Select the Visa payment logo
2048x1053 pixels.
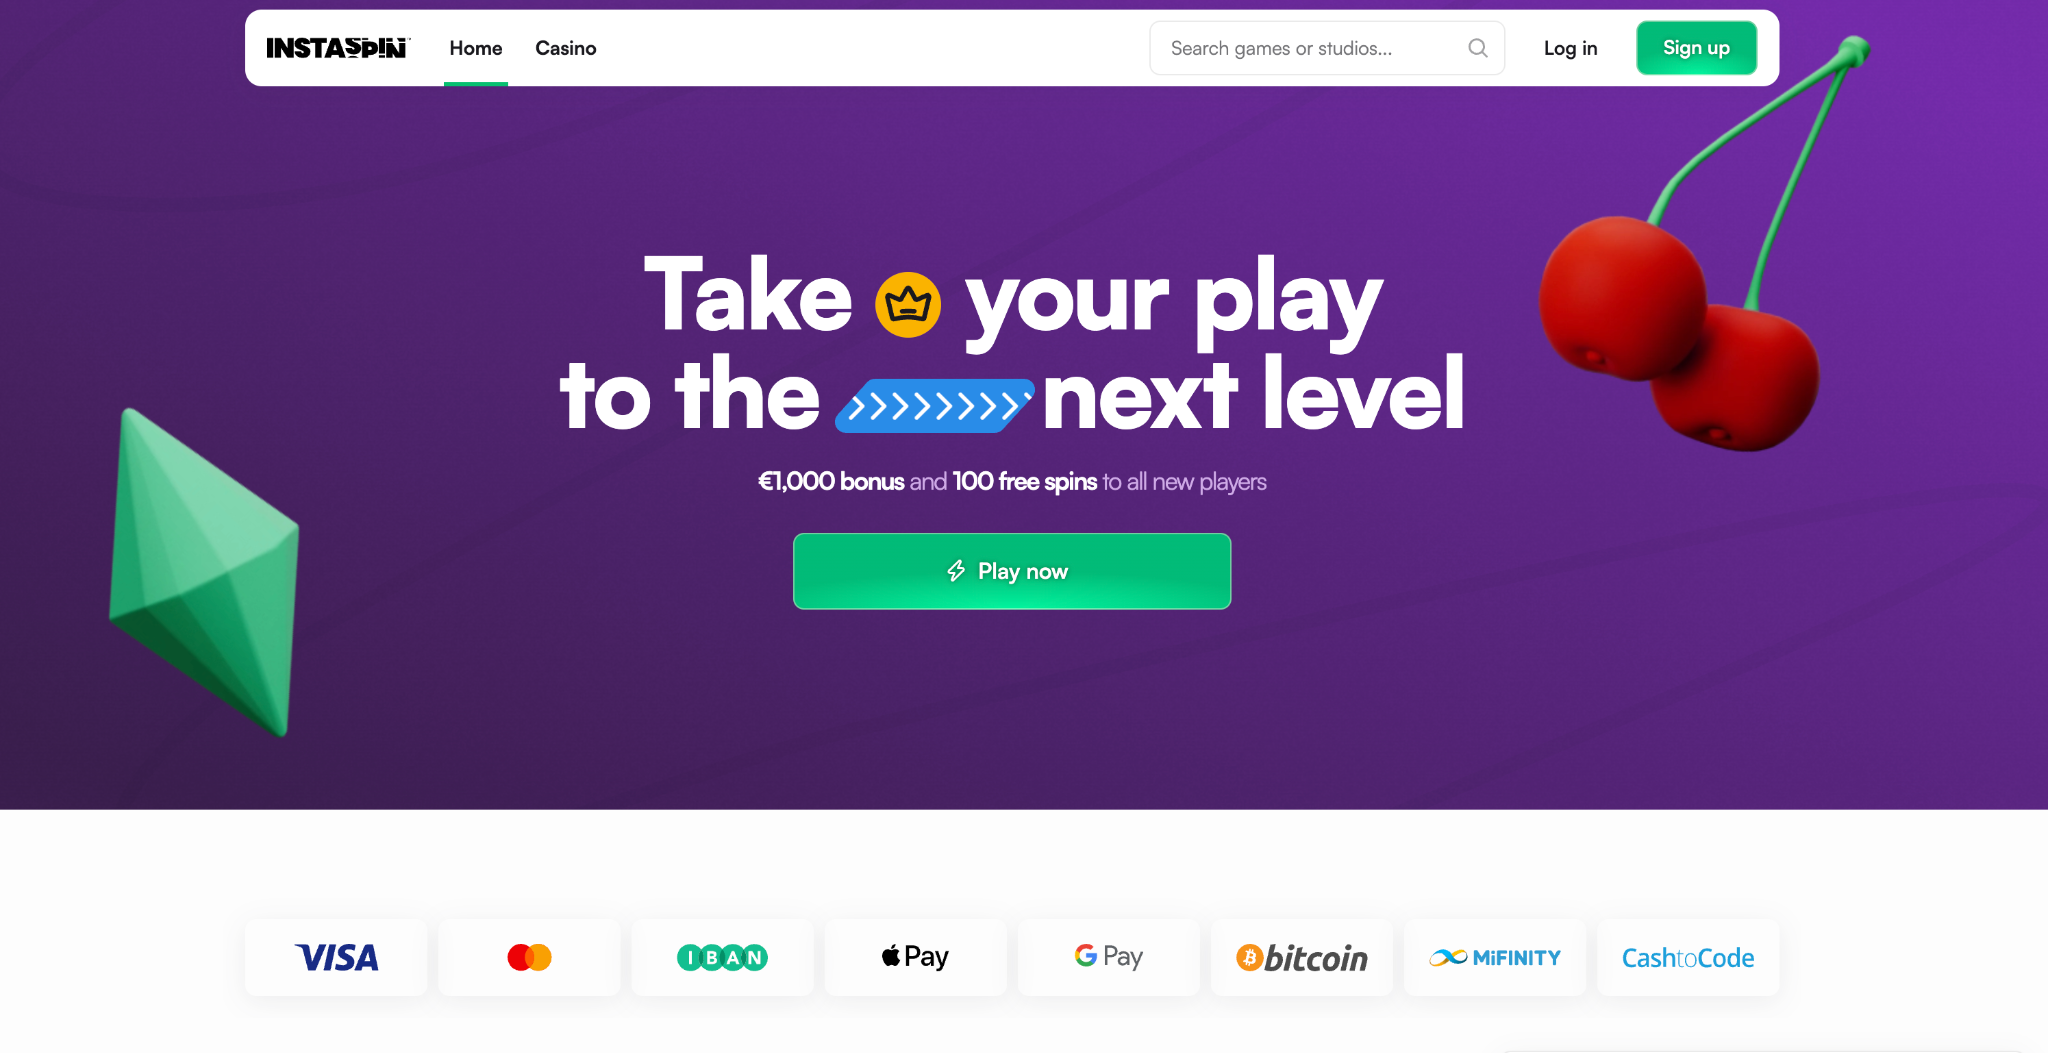[336, 957]
